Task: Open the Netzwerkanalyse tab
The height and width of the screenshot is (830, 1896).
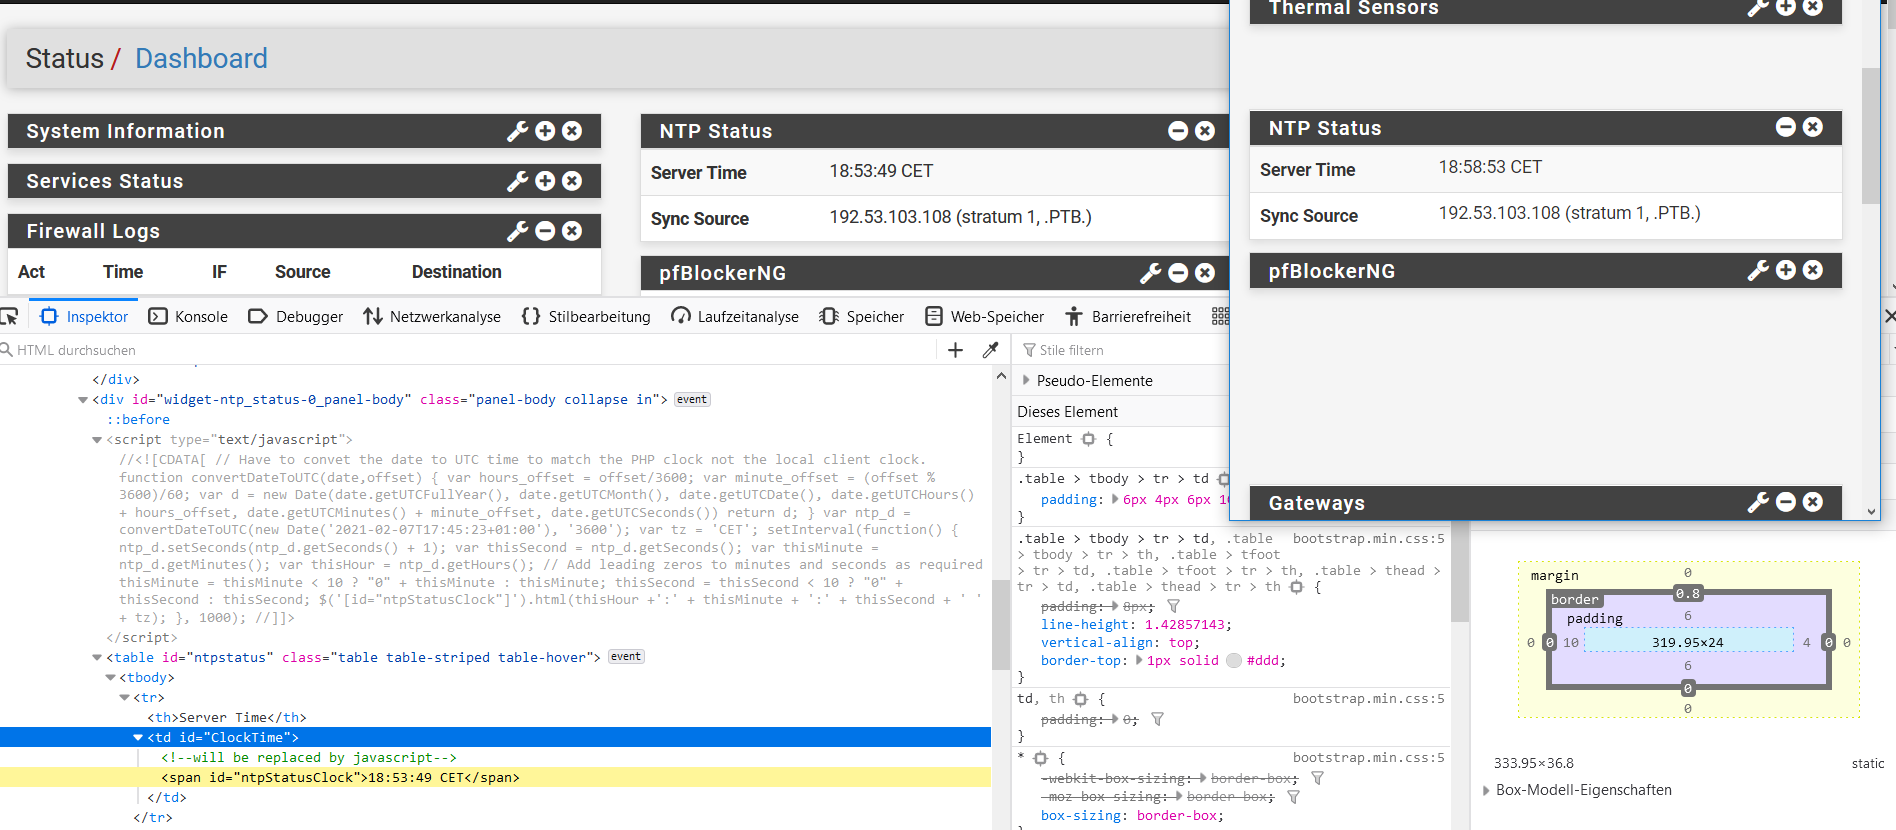Action: [432, 316]
